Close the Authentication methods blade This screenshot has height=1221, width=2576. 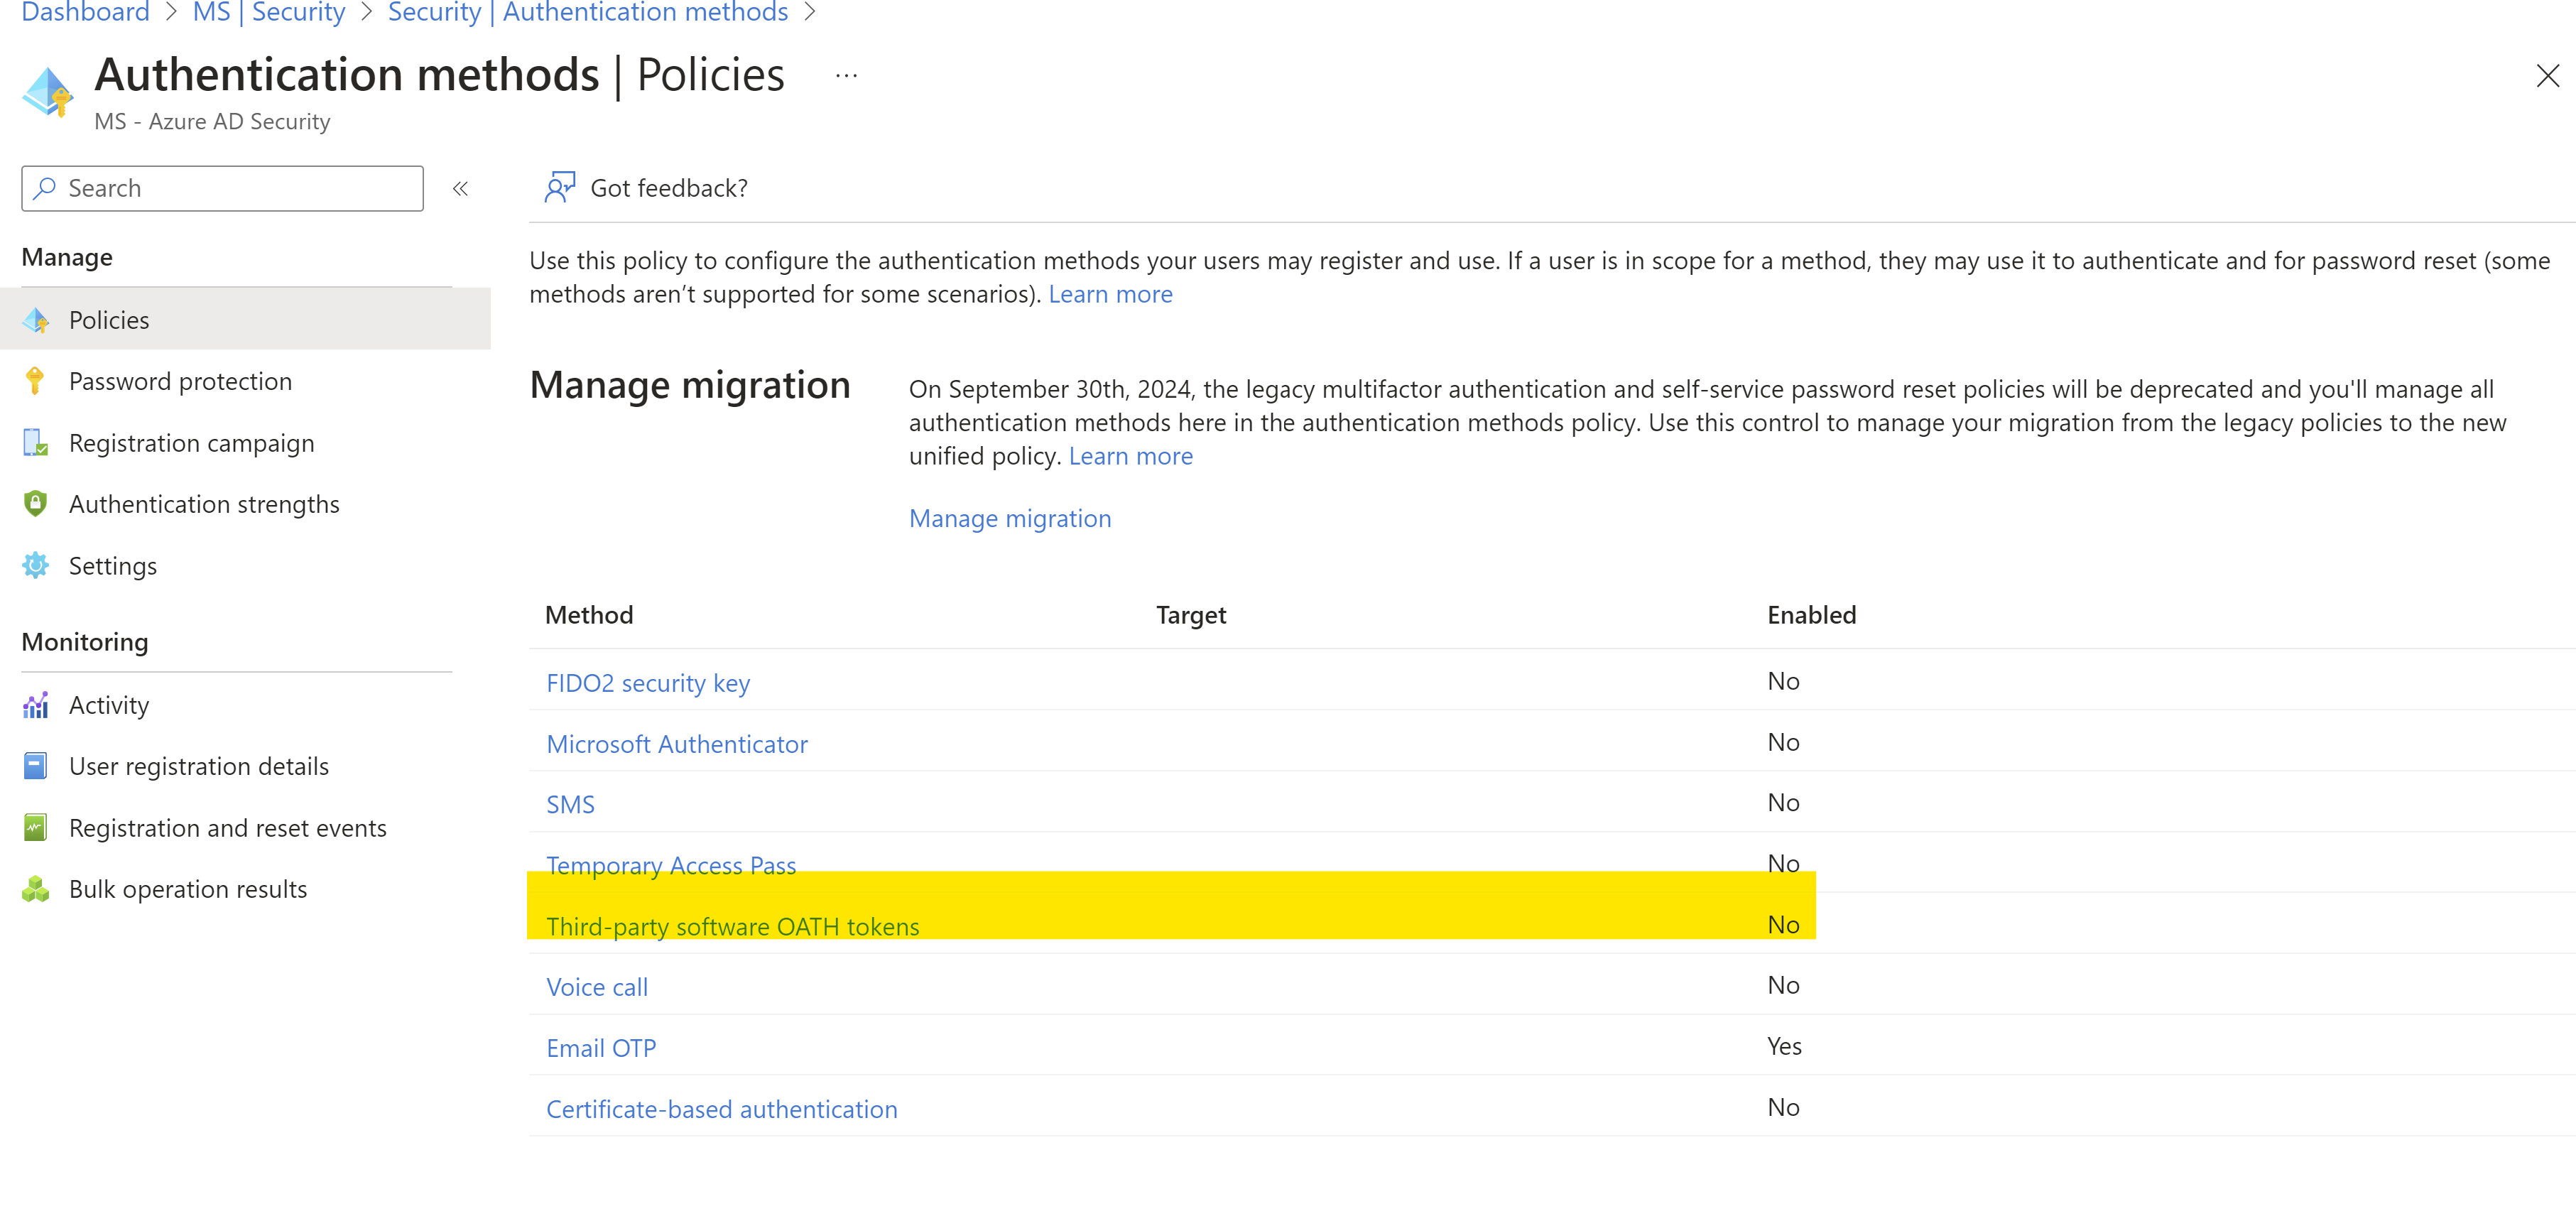(x=2547, y=75)
